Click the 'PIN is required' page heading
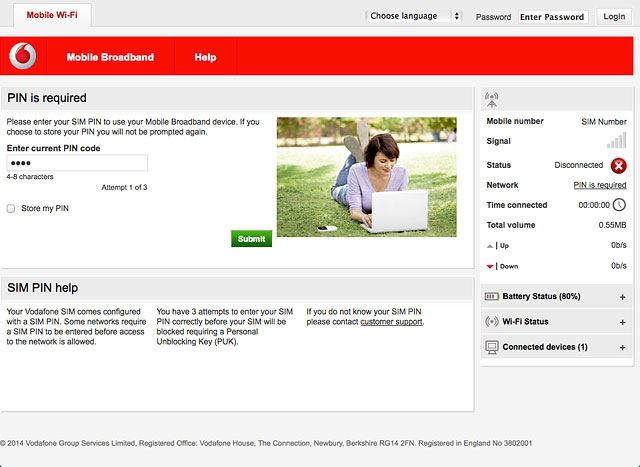 coord(47,98)
